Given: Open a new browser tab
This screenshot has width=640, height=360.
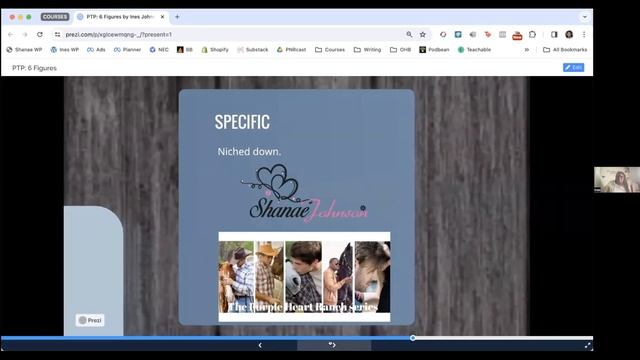Looking at the screenshot, I should [x=177, y=17].
